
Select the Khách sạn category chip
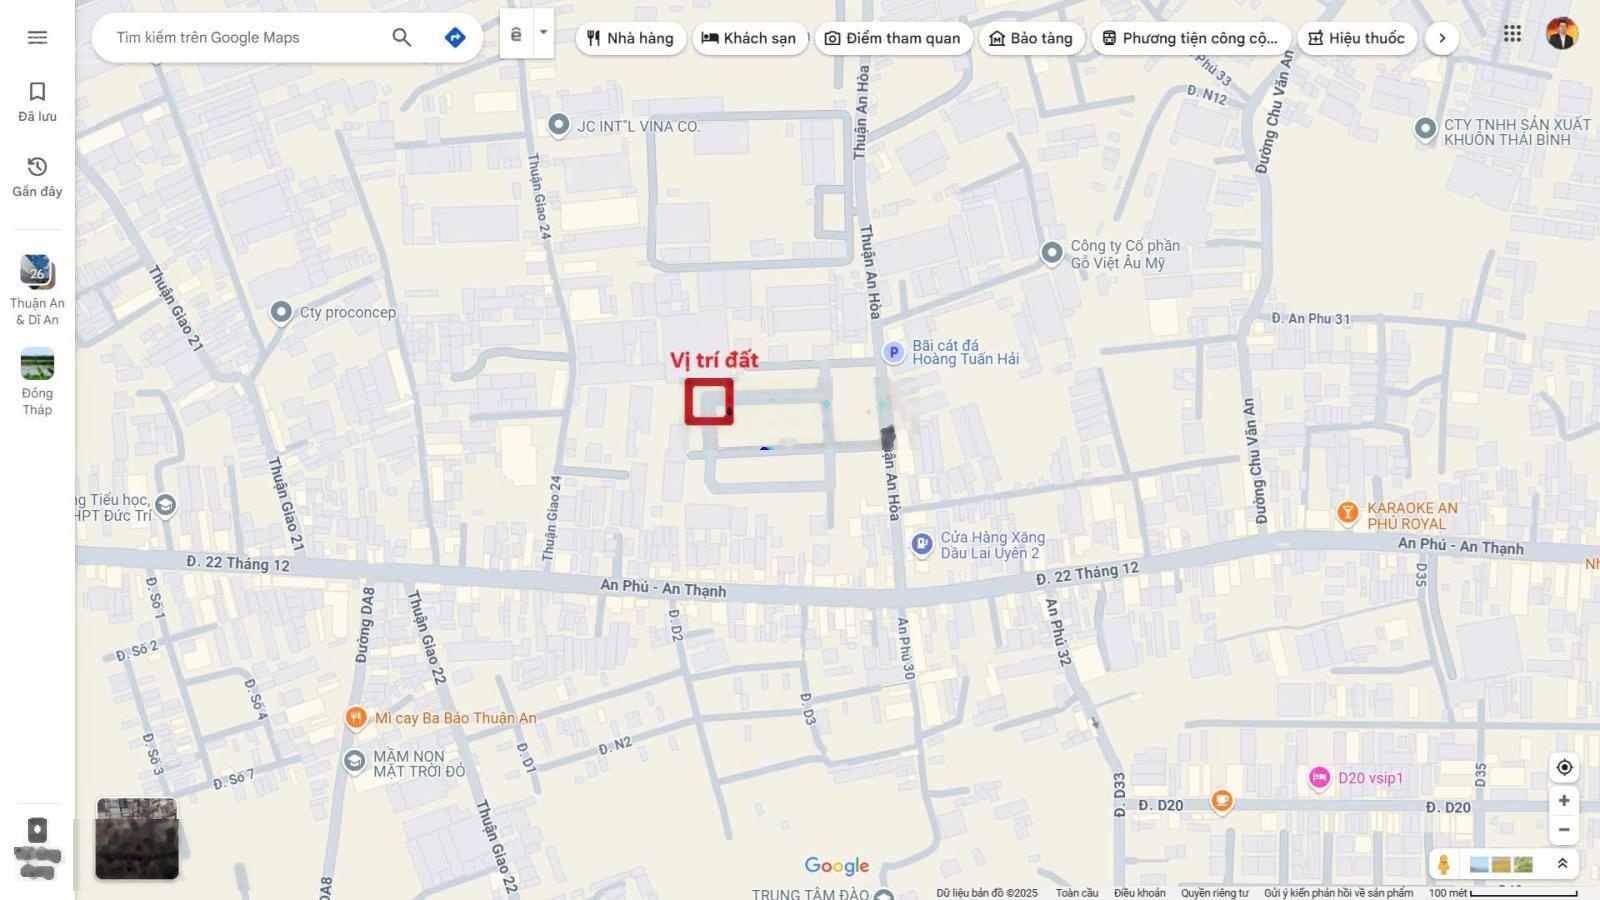(749, 38)
